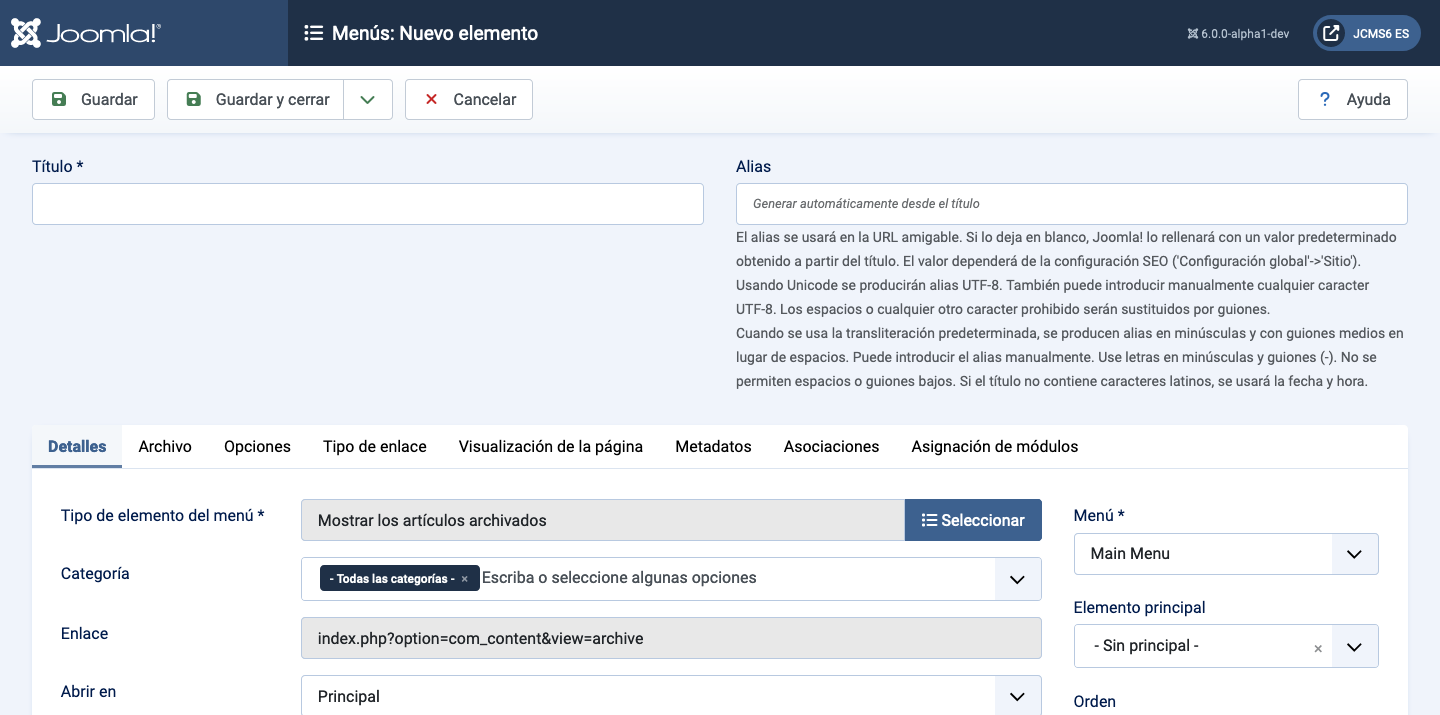Click the Mostrar los artículos archivados field

(603, 520)
